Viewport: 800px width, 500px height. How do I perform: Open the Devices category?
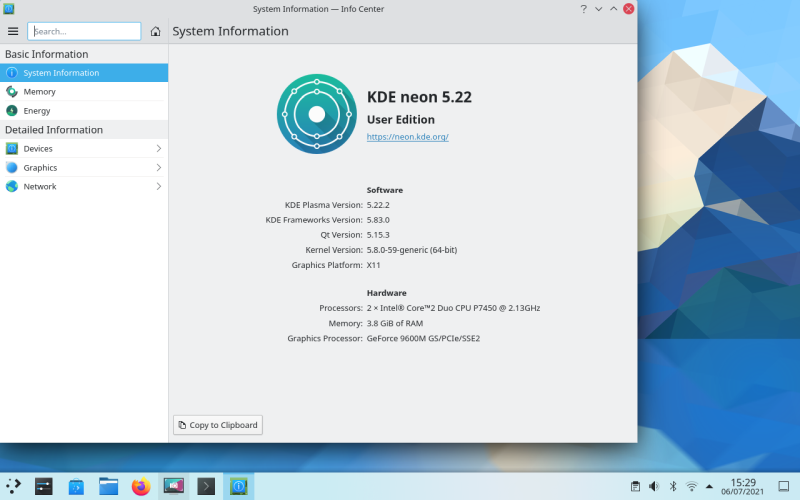[84, 148]
